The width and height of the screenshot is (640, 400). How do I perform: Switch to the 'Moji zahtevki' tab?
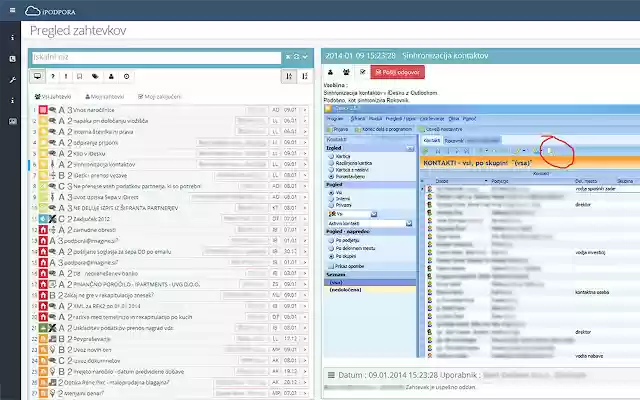pyautogui.click(x=104, y=97)
